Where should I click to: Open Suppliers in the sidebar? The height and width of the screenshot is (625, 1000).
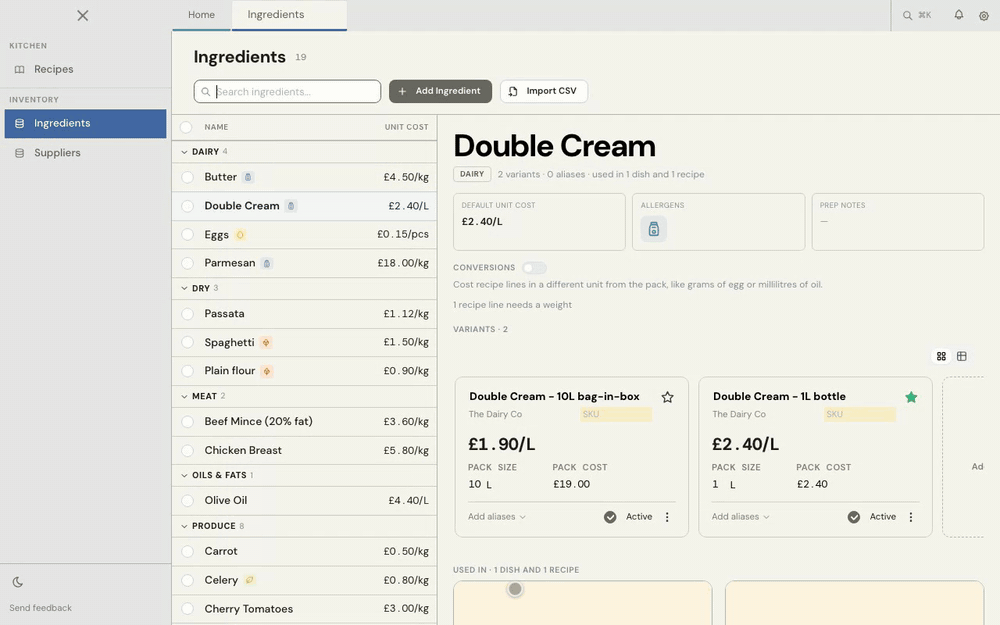coord(85,153)
